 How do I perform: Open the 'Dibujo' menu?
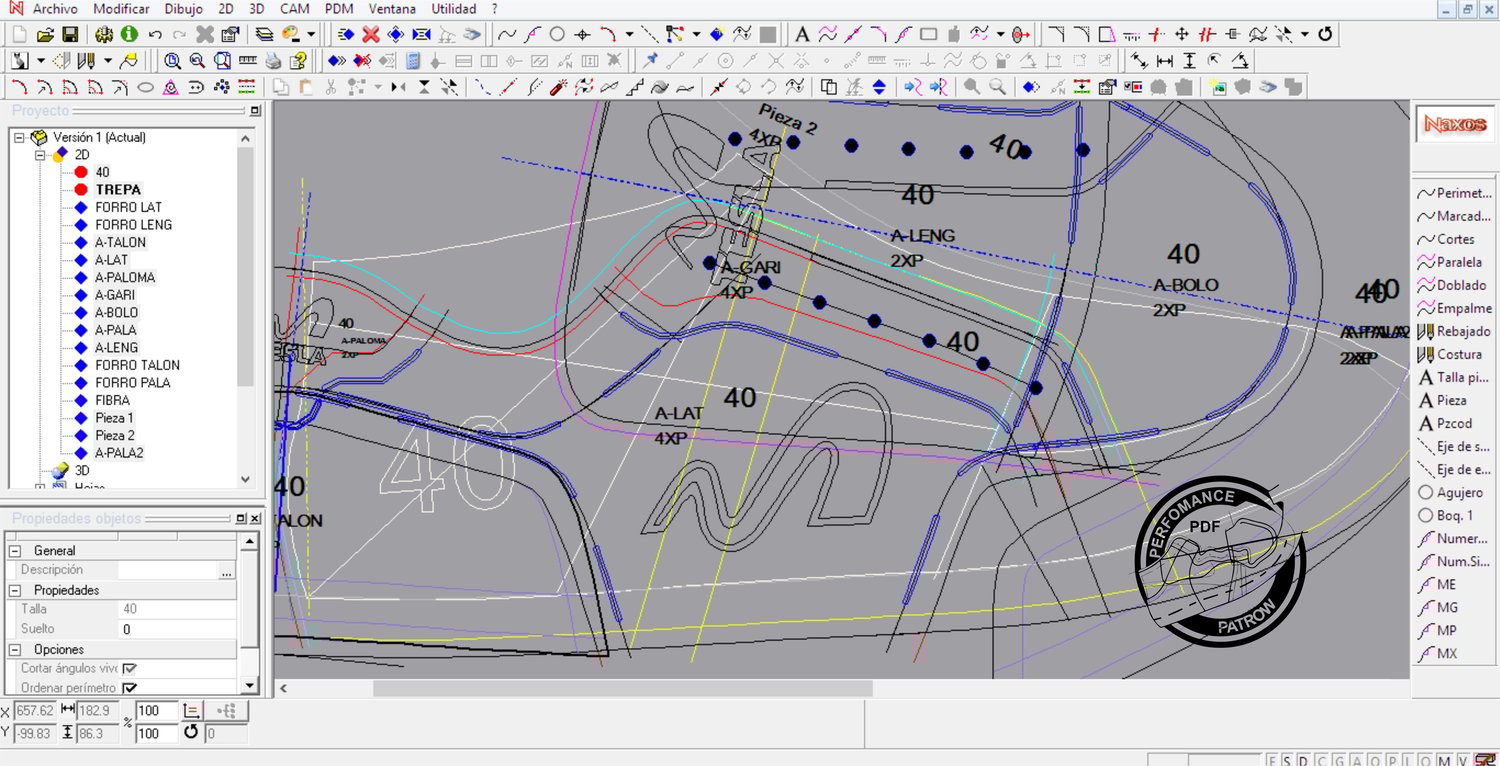(183, 9)
